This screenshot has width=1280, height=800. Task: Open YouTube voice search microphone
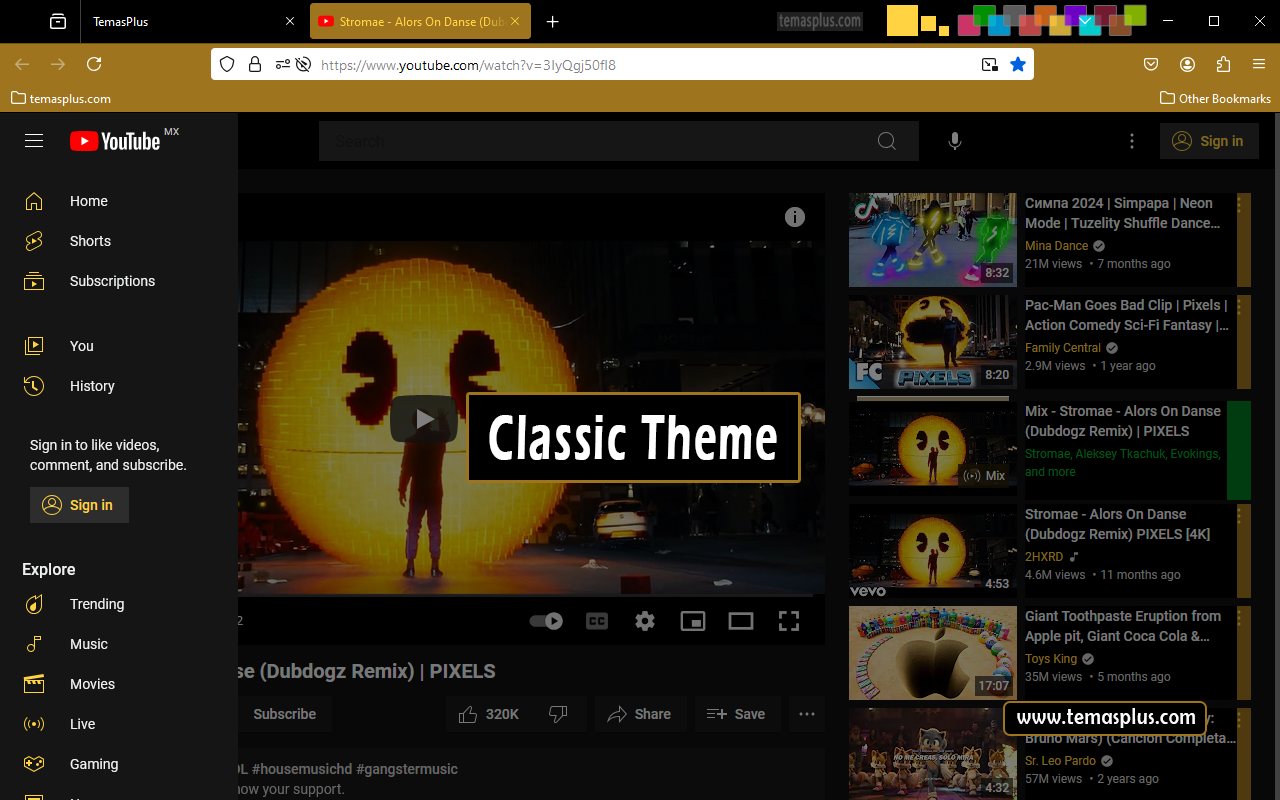tap(954, 140)
